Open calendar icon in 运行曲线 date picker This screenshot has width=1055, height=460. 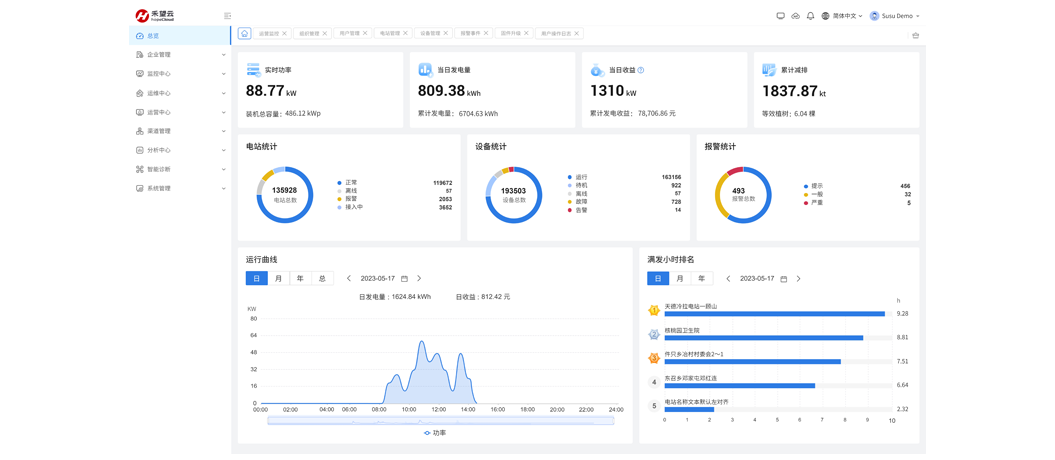tap(404, 279)
